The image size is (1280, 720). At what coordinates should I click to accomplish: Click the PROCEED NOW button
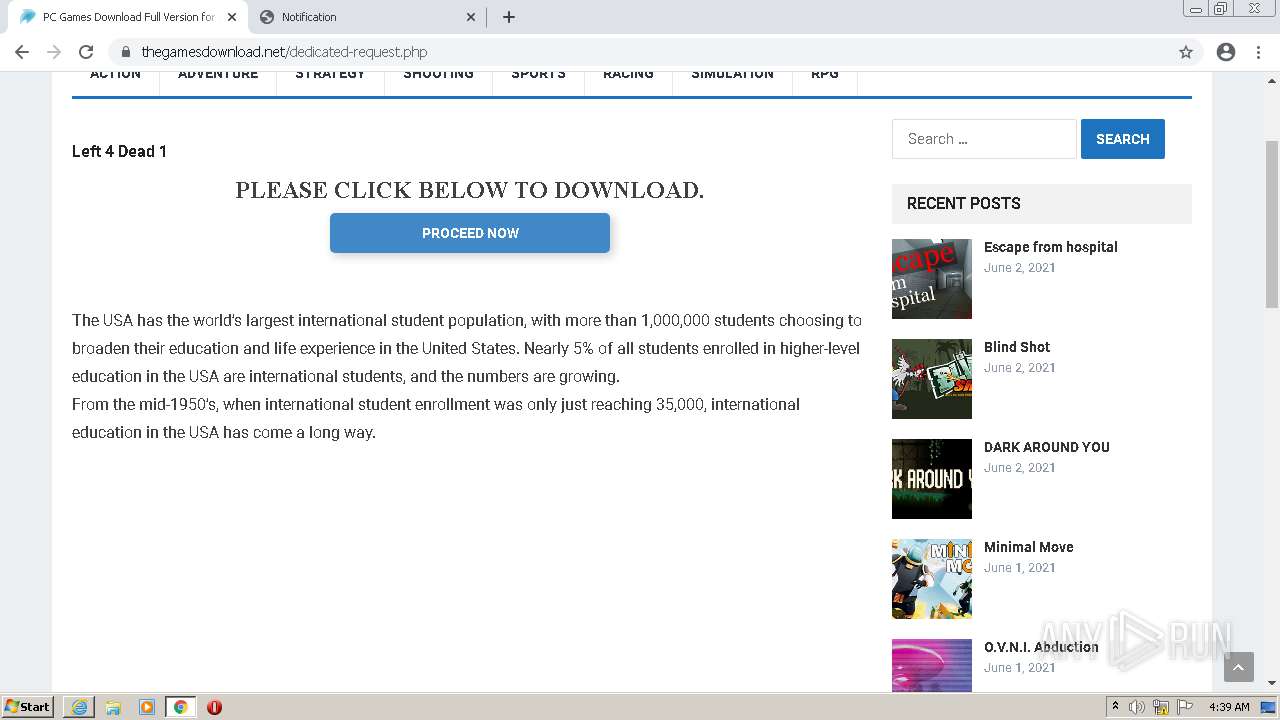point(470,233)
